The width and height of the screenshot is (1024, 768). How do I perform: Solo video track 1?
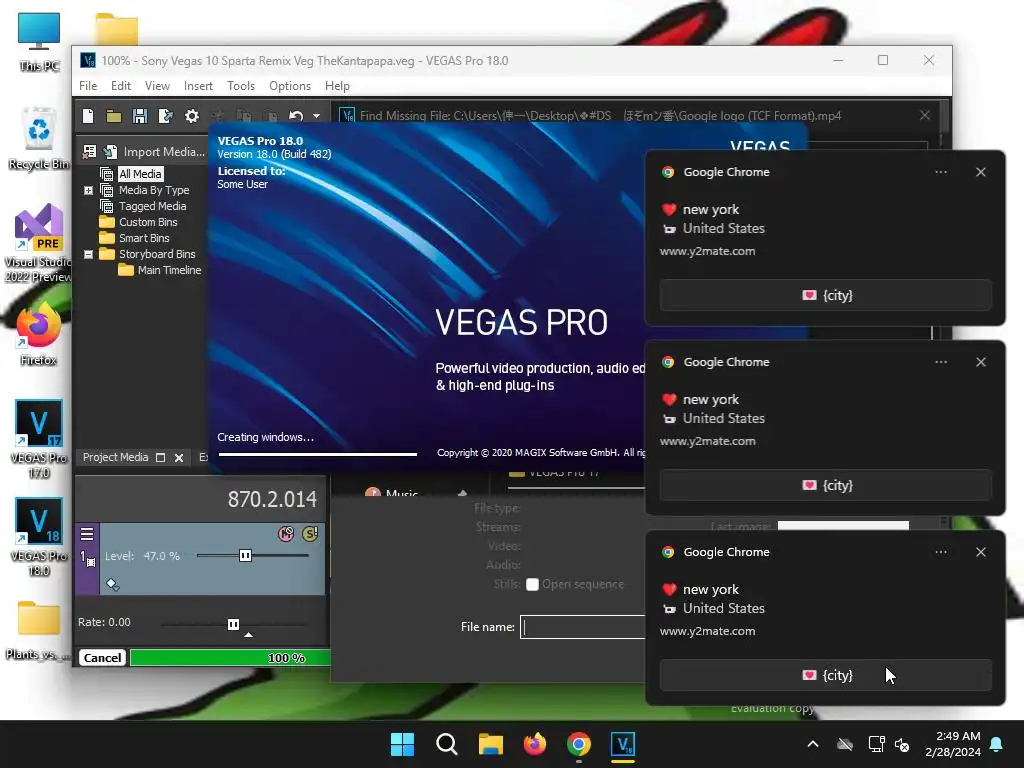pyautogui.click(x=310, y=534)
